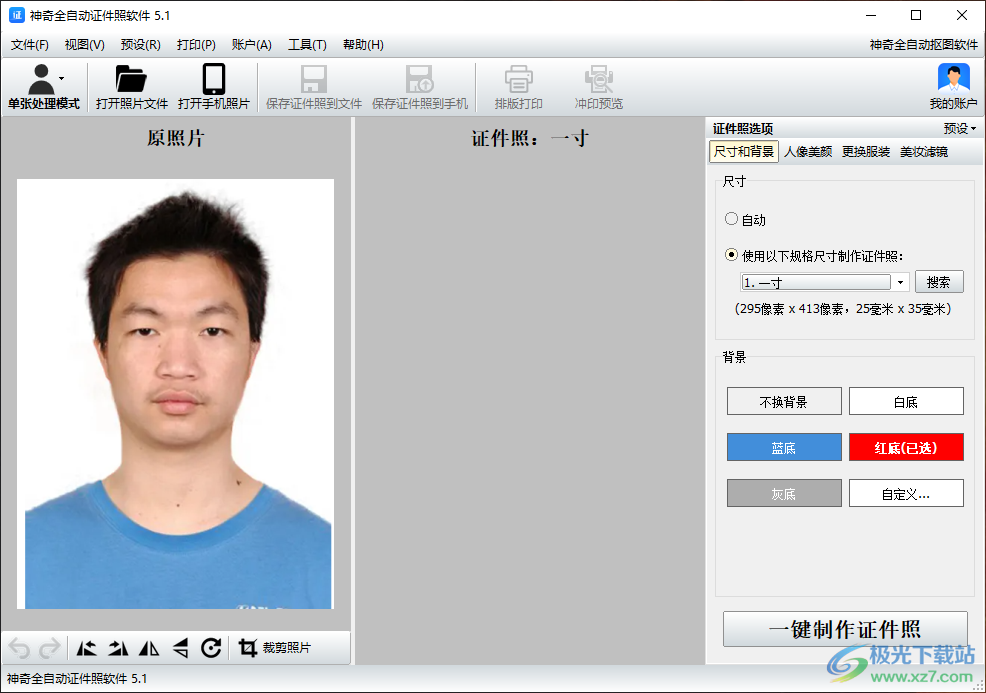Flip the photo horizontally
The height and width of the screenshot is (693, 986).
pos(149,648)
